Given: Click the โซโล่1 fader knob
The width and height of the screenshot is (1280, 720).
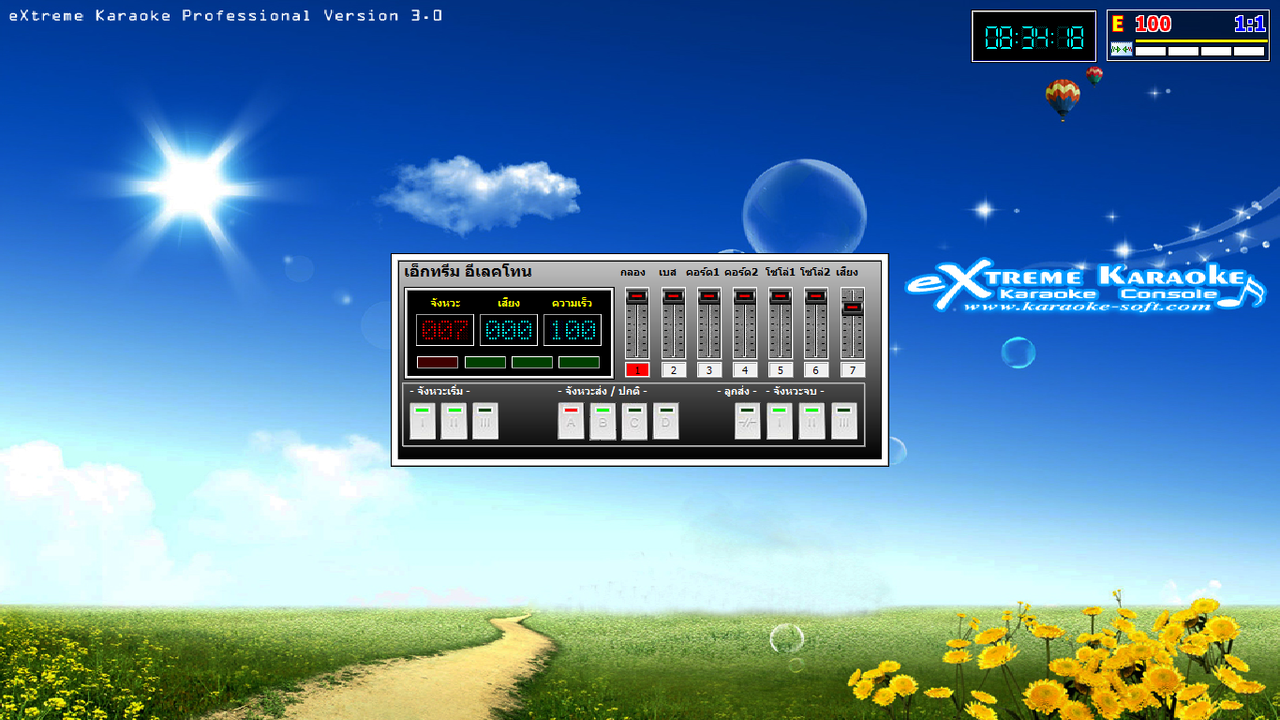Looking at the screenshot, I should click(779, 296).
